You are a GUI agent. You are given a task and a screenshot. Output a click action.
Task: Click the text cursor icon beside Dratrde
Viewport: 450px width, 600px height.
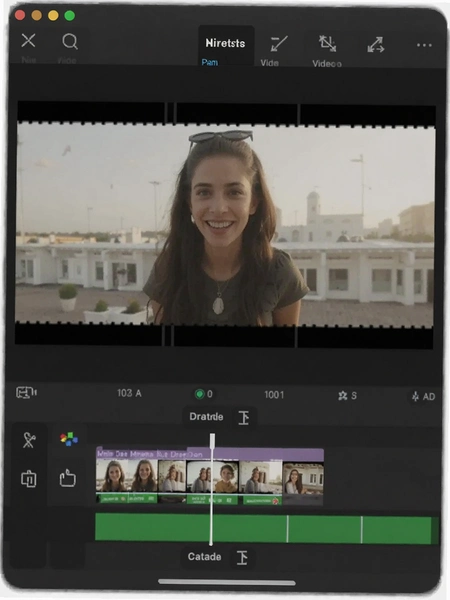tap(244, 417)
